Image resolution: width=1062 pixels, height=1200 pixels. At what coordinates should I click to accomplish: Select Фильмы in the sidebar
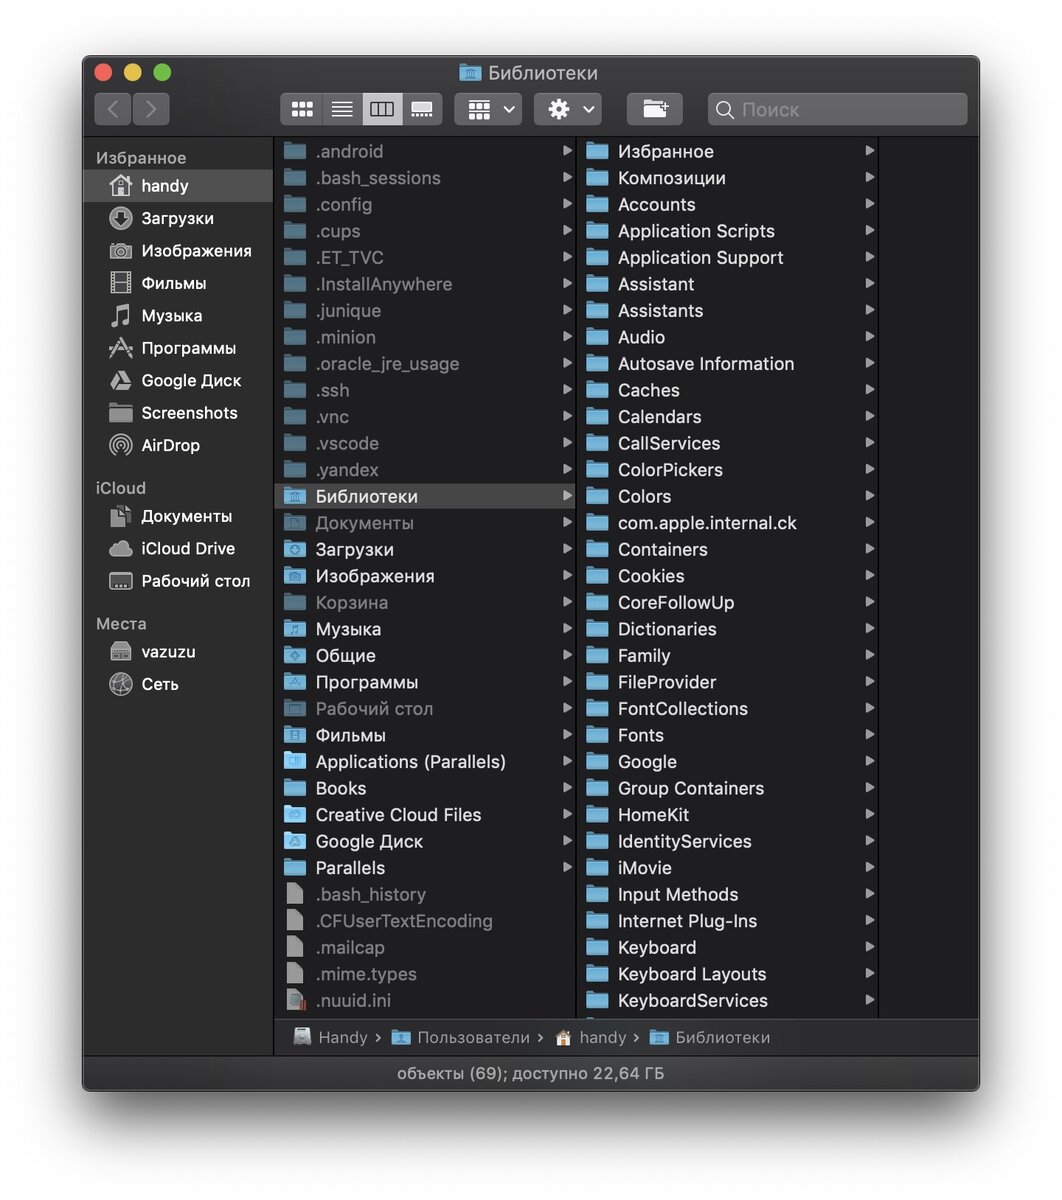pos(178,283)
